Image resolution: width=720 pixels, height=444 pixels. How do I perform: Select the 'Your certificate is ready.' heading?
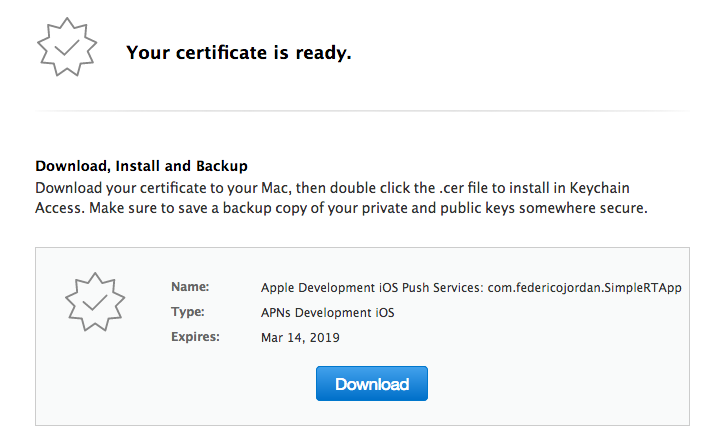(239, 52)
